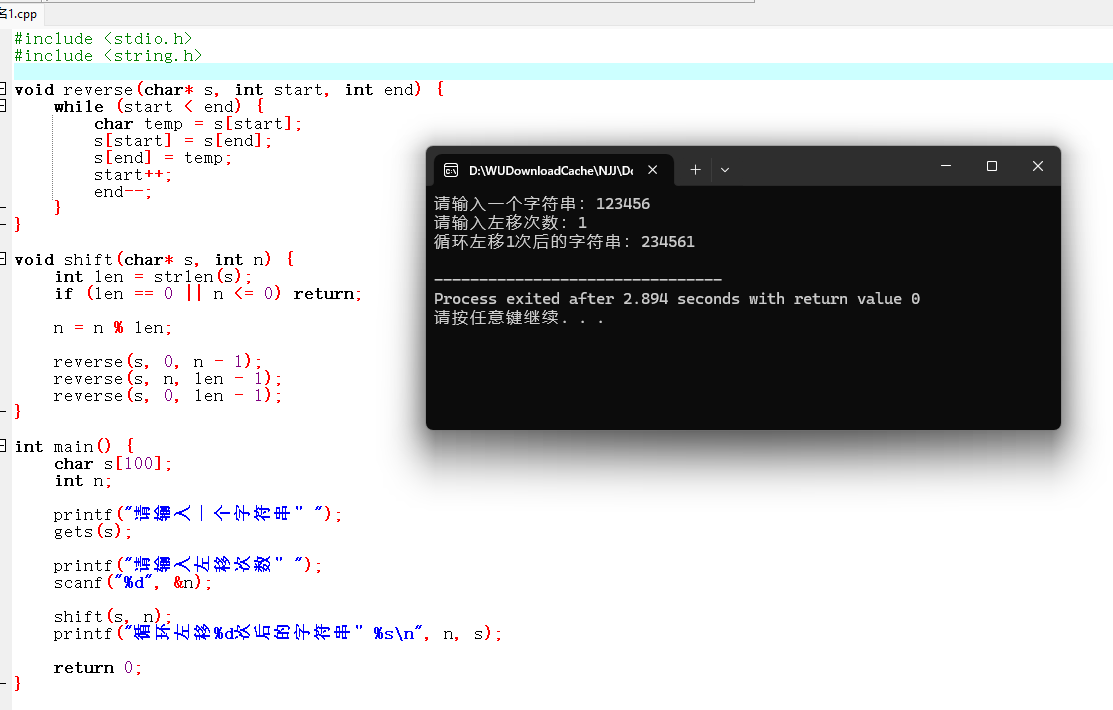Open terminal profile dropdown arrow
The image size is (1113, 710).
[725, 170]
